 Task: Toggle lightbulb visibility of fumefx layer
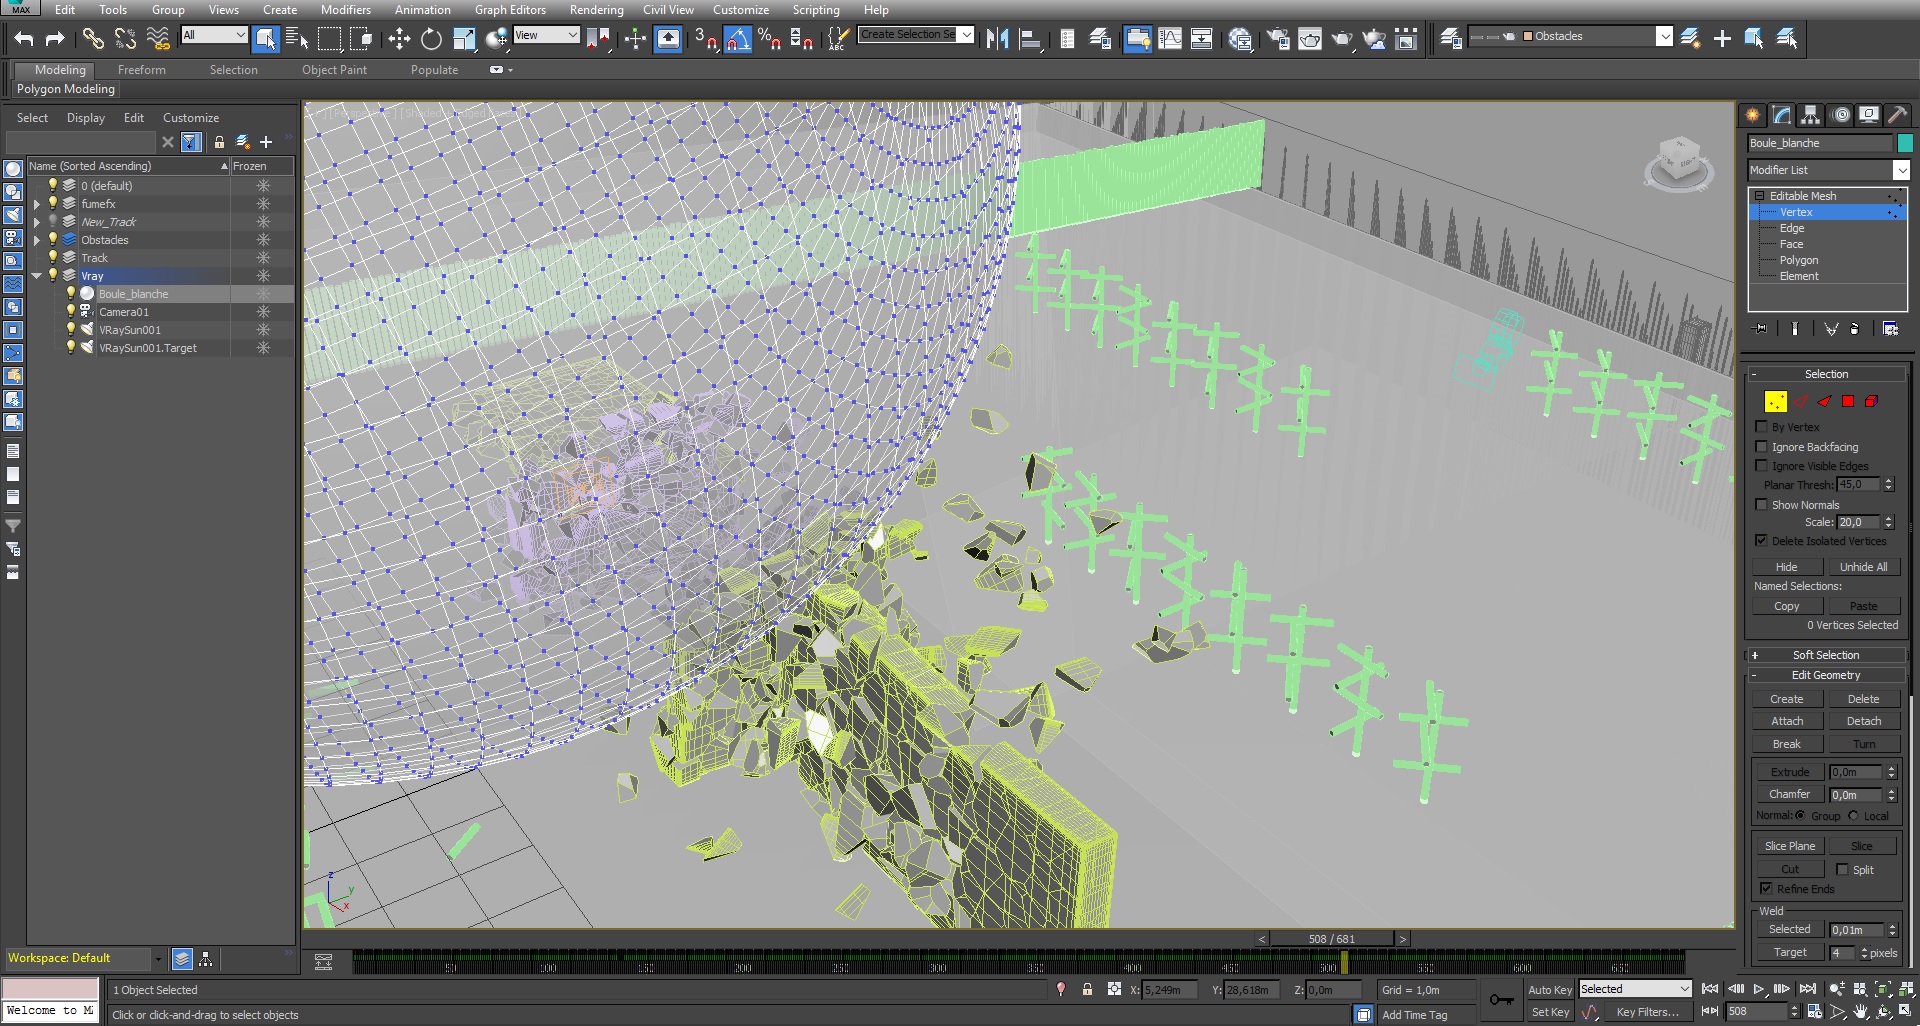coord(53,204)
